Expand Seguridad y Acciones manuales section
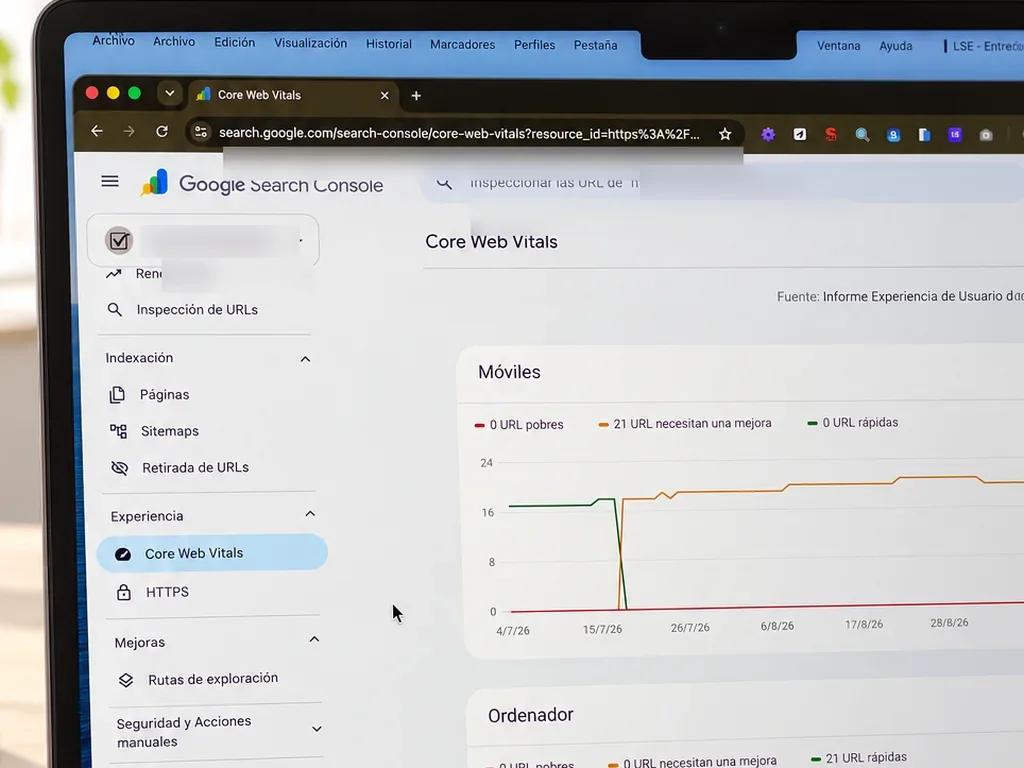This screenshot has height=768, width=1024. pyautogui.click(x=317, y=729)
